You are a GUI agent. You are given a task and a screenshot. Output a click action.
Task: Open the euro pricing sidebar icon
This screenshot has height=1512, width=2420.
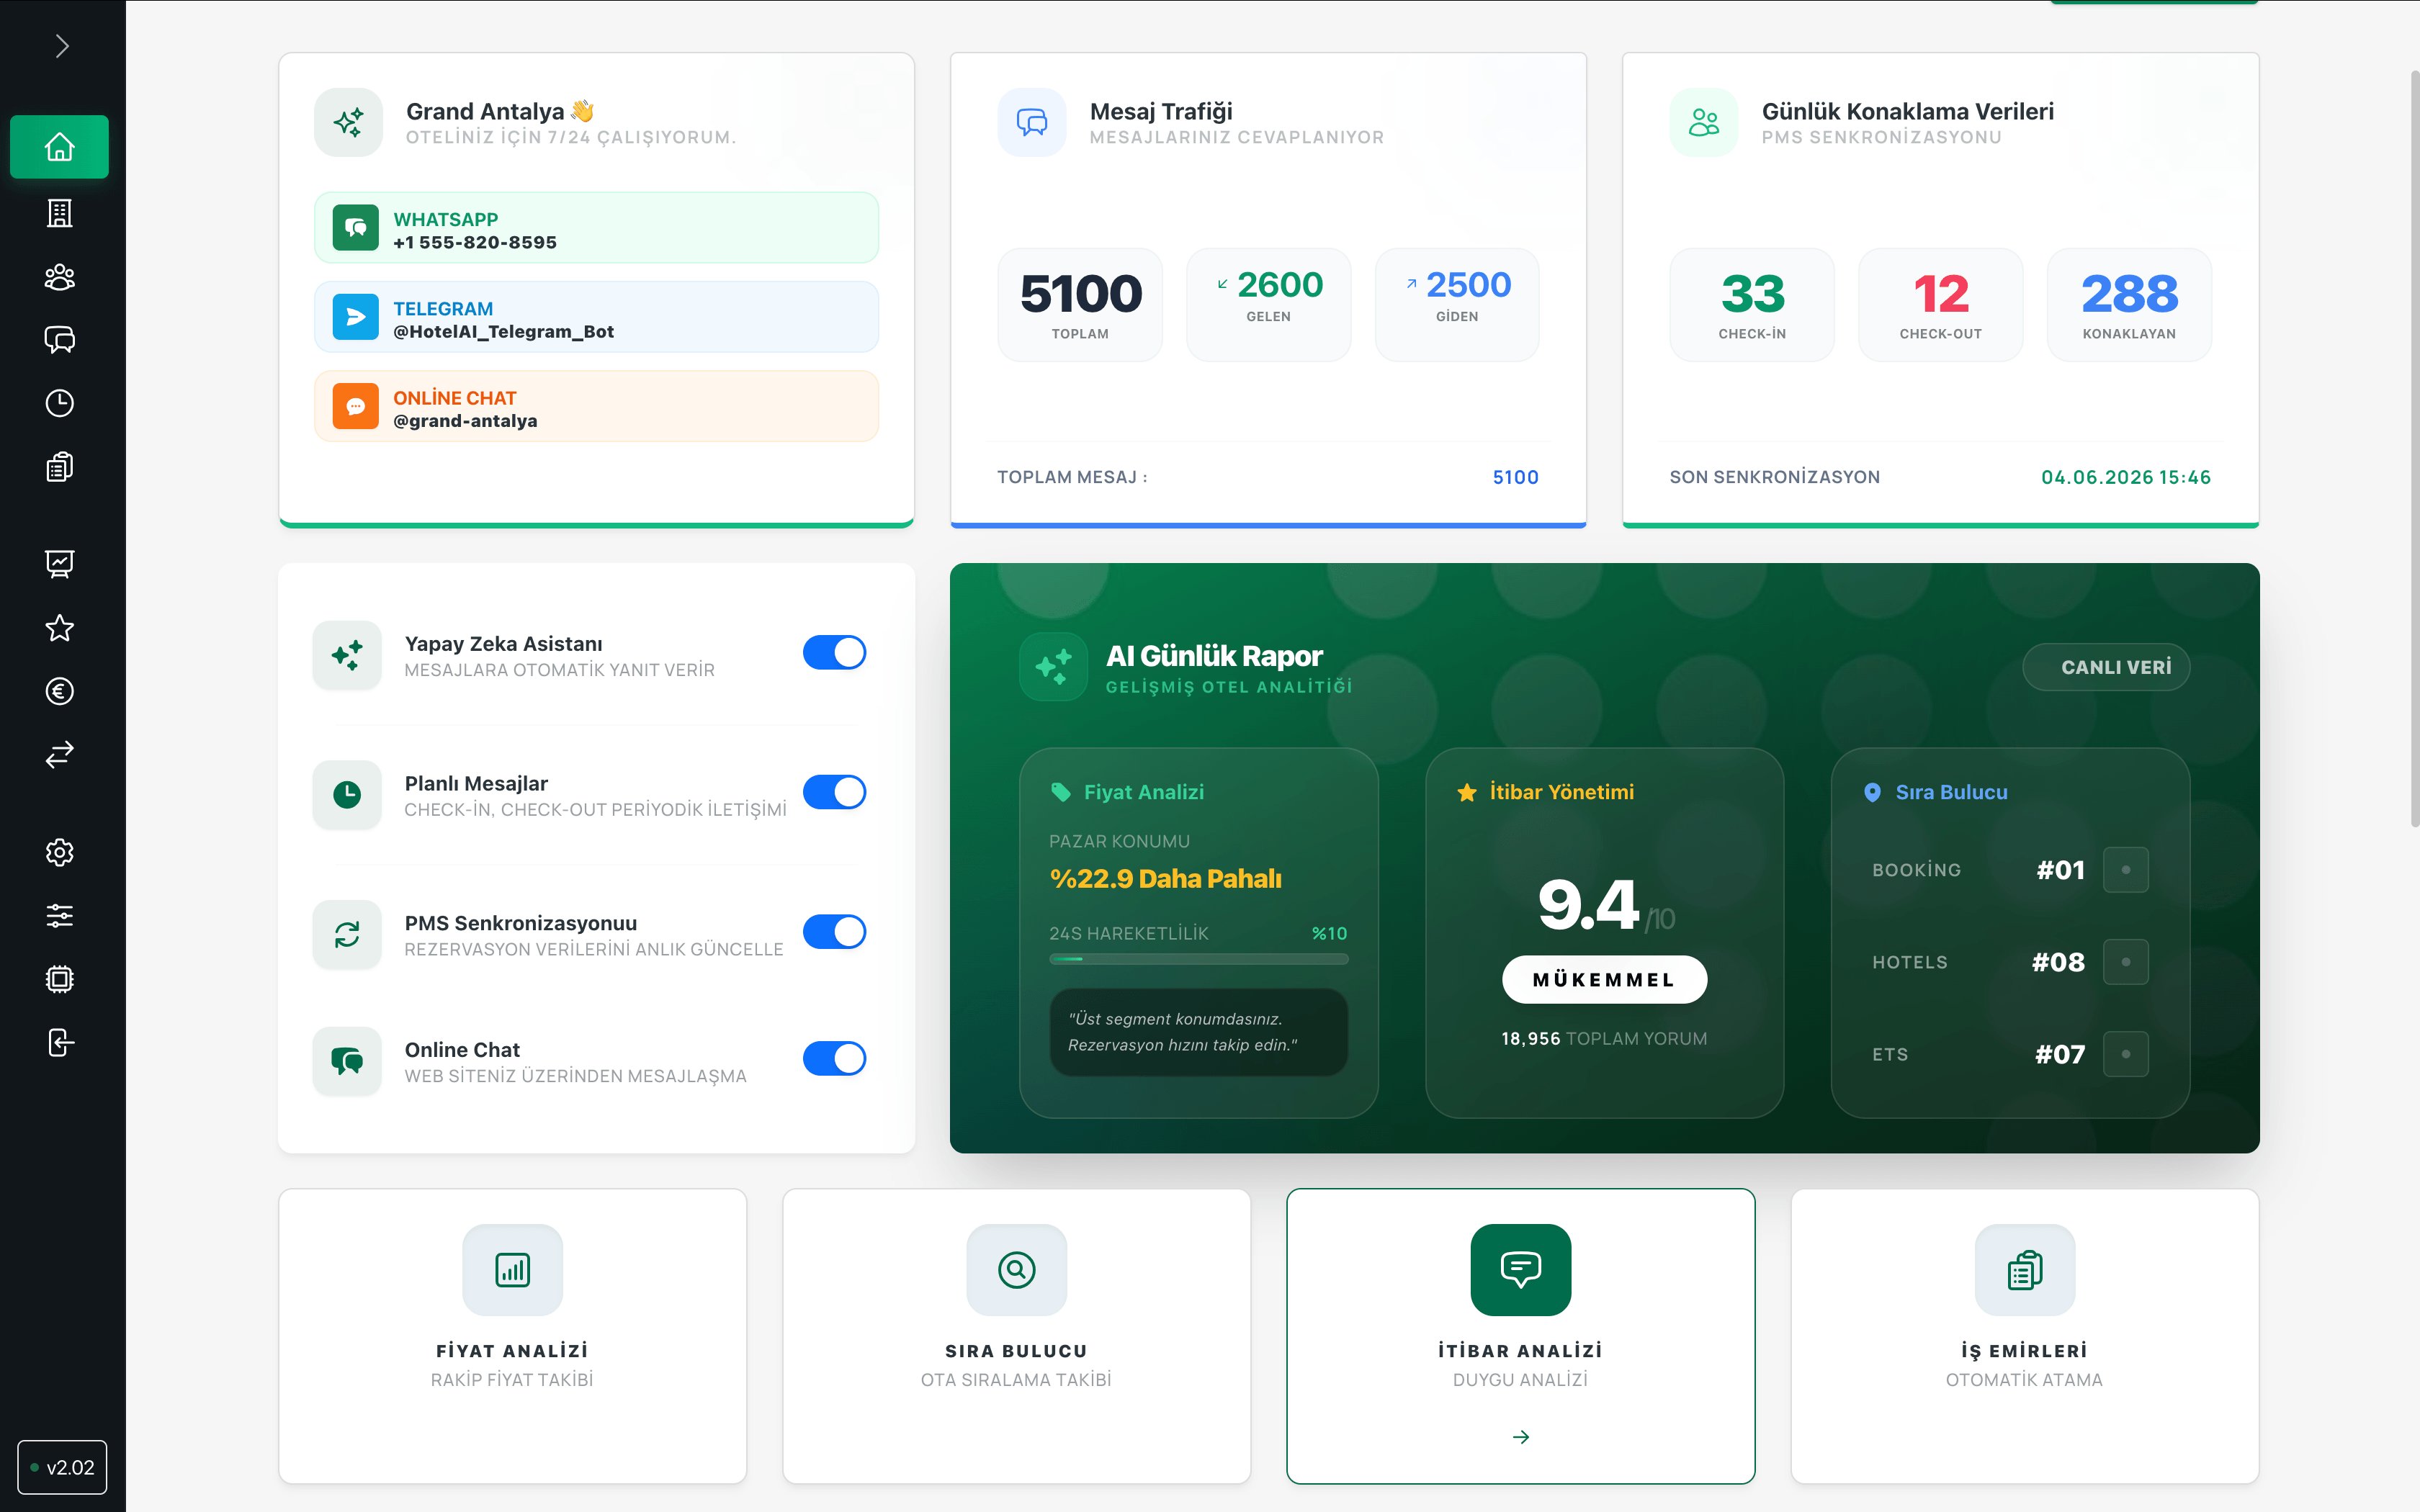pyautogui.click(x=60, y=691)
